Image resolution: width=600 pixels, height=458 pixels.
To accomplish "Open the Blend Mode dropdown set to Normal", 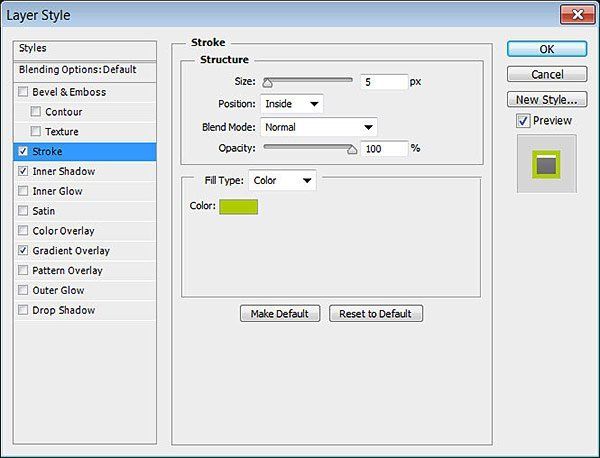I will tap(319, 127).
